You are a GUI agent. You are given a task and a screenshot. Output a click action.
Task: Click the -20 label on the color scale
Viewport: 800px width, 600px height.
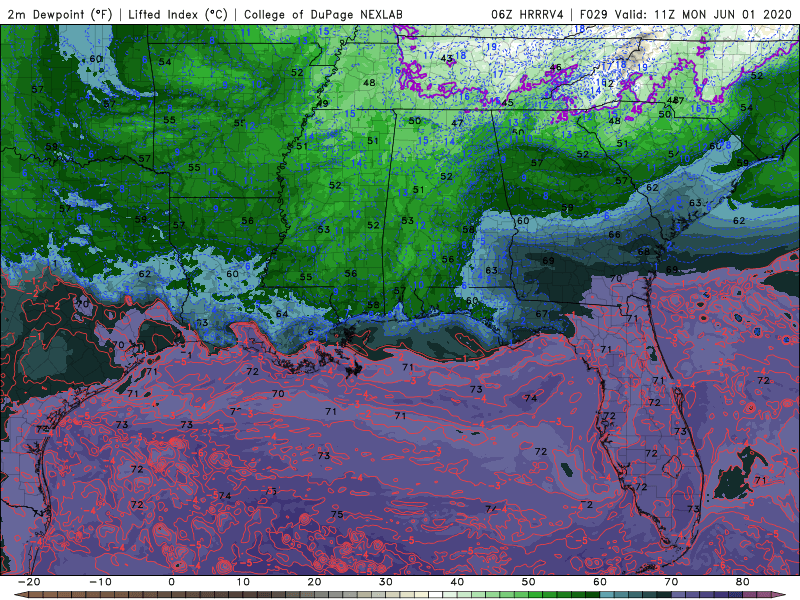click(x=29, y=582)
